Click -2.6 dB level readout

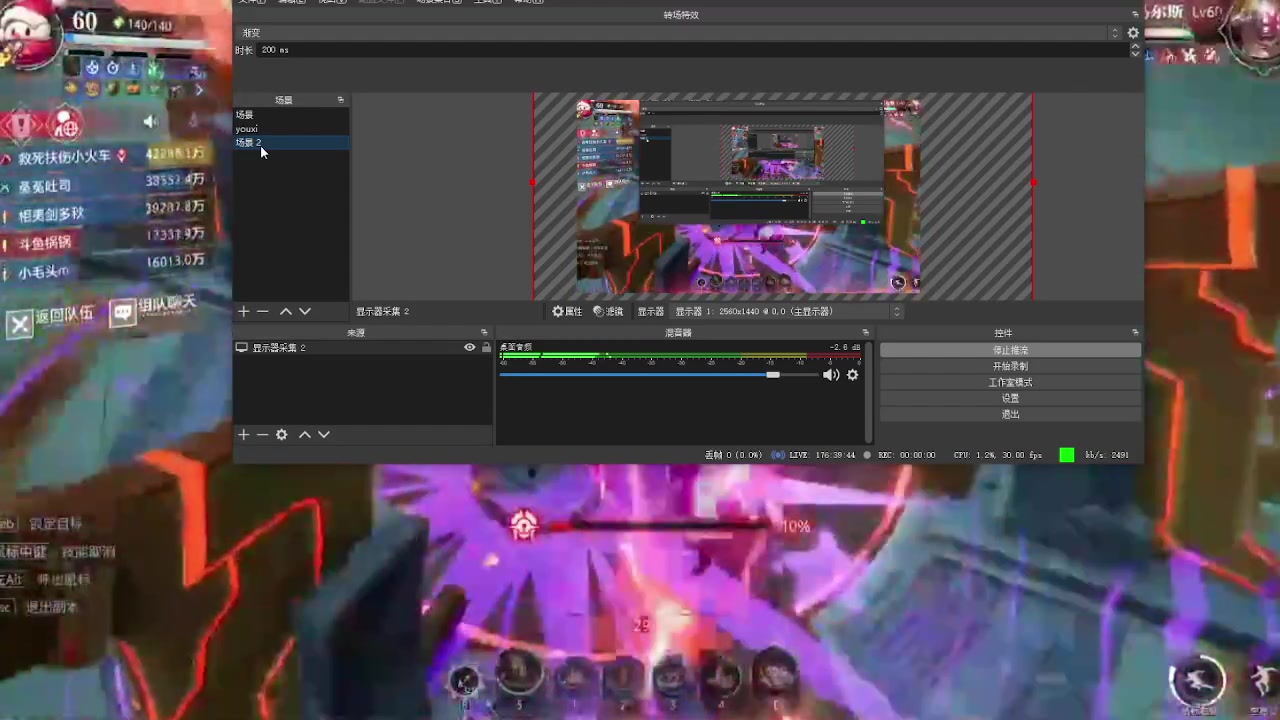tap(846, 347)
